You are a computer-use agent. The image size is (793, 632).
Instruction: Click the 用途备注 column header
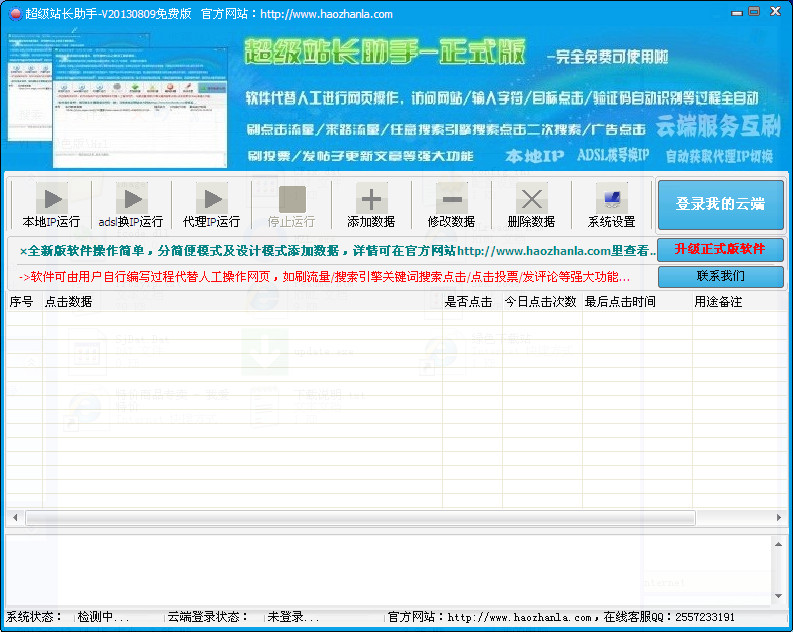pos(739,302)
